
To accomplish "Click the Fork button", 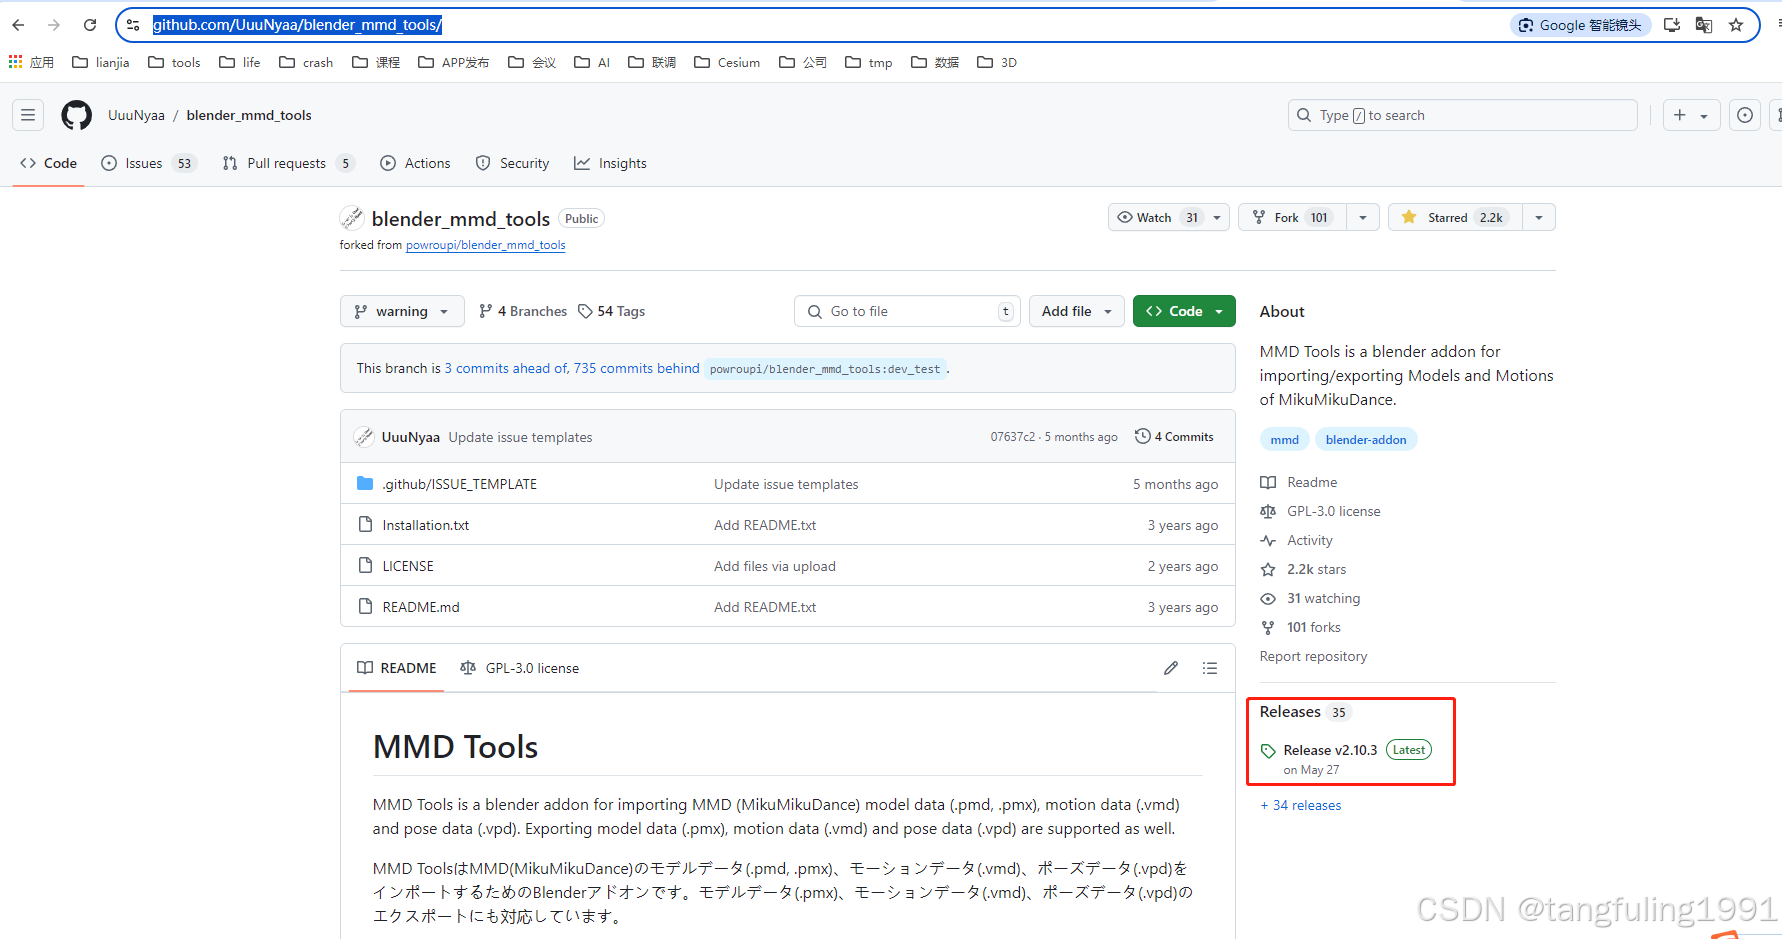I will [1292, 217].
